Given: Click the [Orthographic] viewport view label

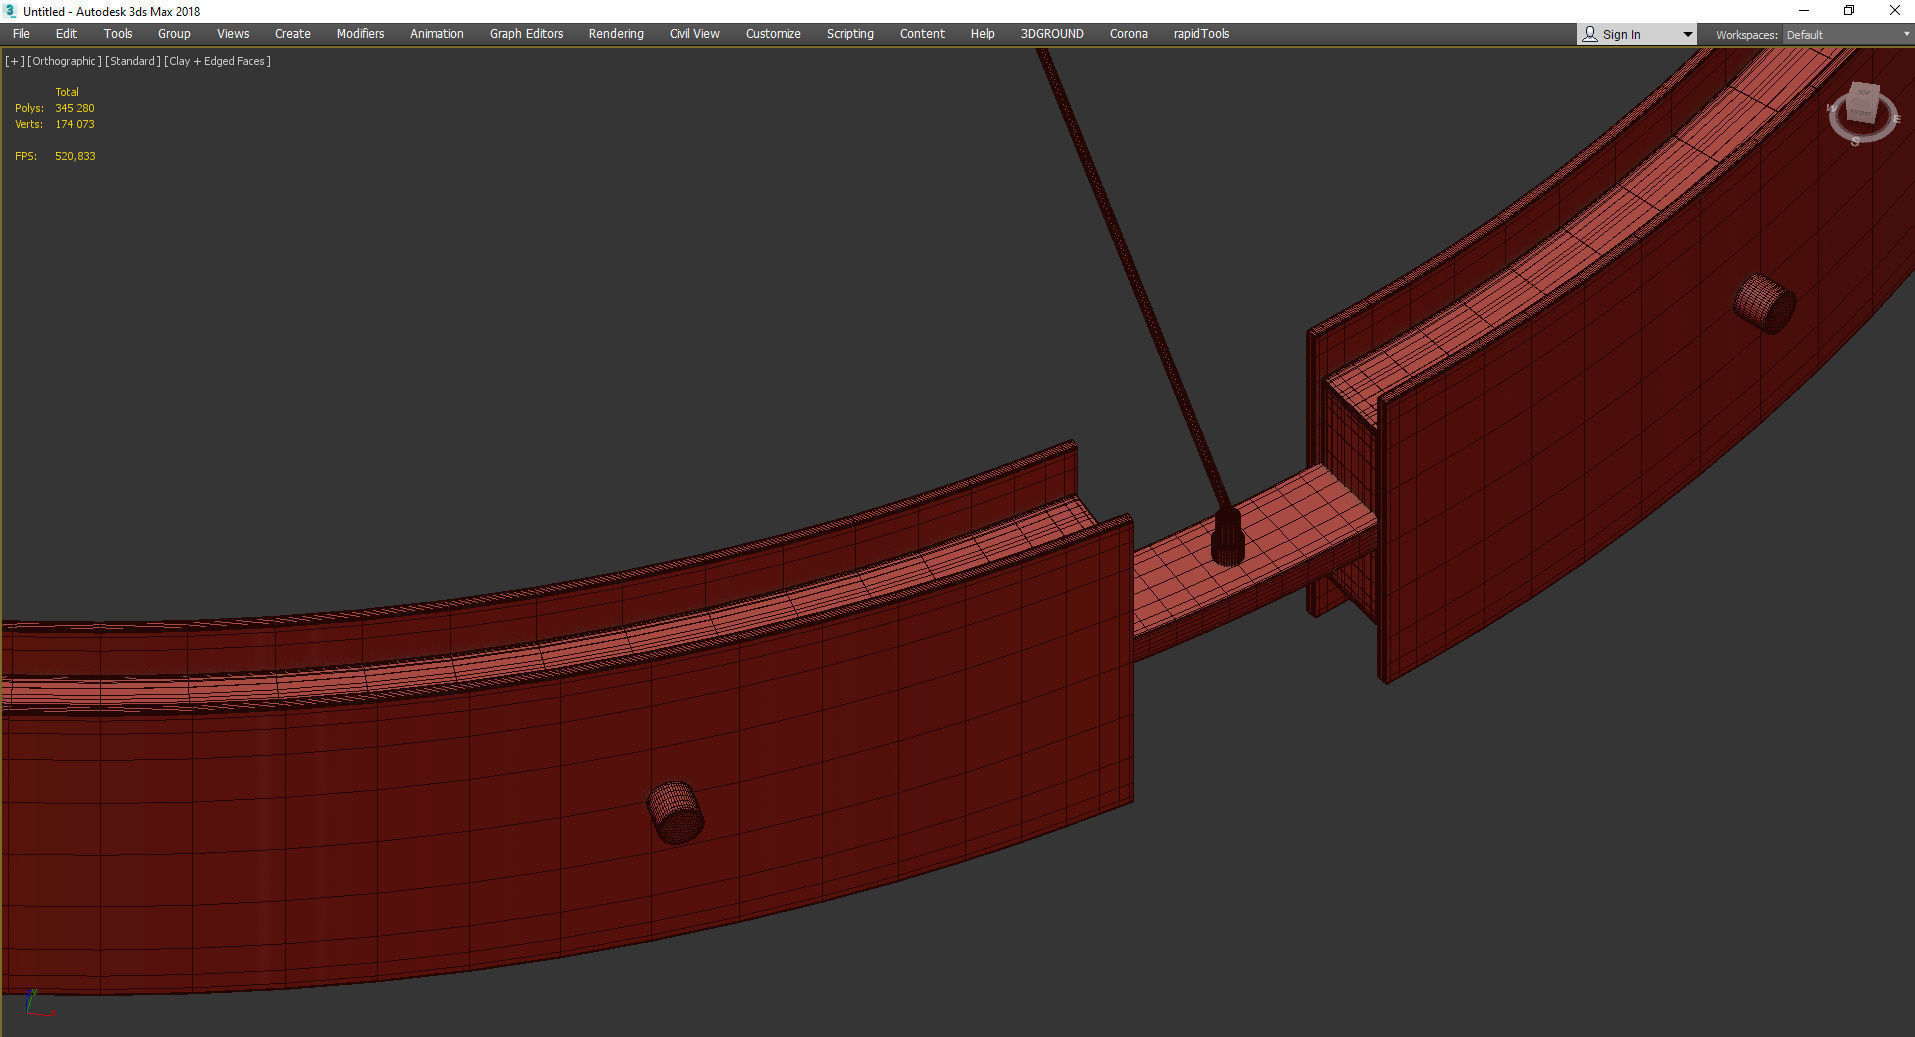Looking at the screenshot, I should pyautogui.click(x=64, y=61).
